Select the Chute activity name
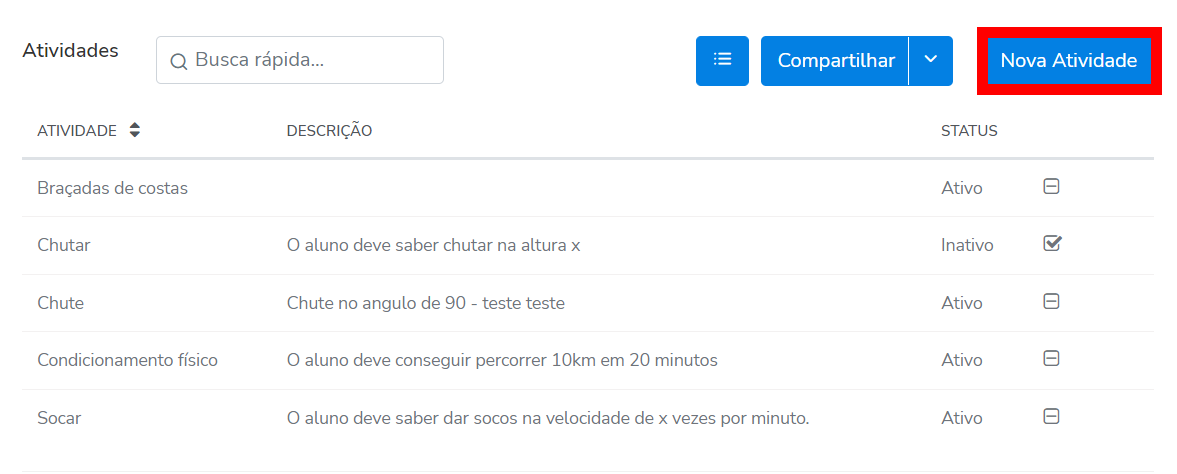Image resolution: width=1177 pixels, height=474 pixels. pos(60,303)
